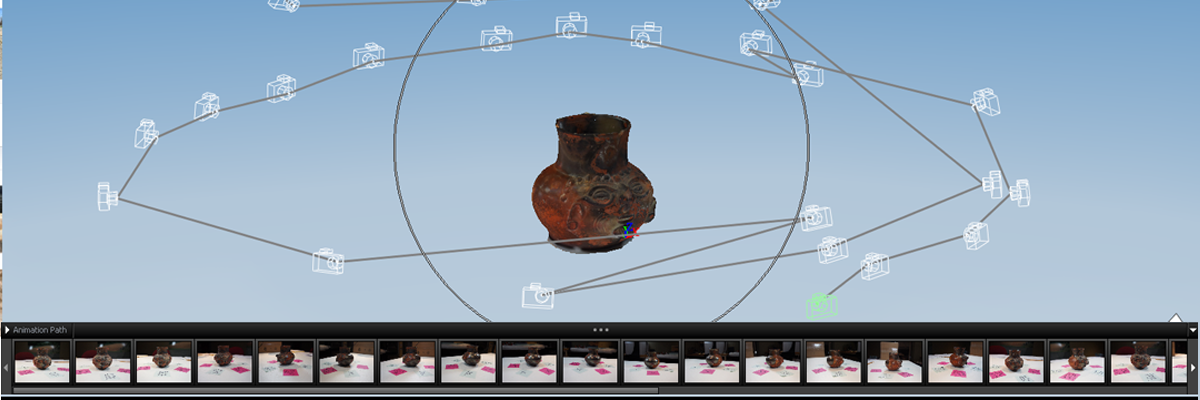Viewport: 1200px width, 400px height.
Task: Select the leftmost camera on the path
Action: [x=107, y=196]
